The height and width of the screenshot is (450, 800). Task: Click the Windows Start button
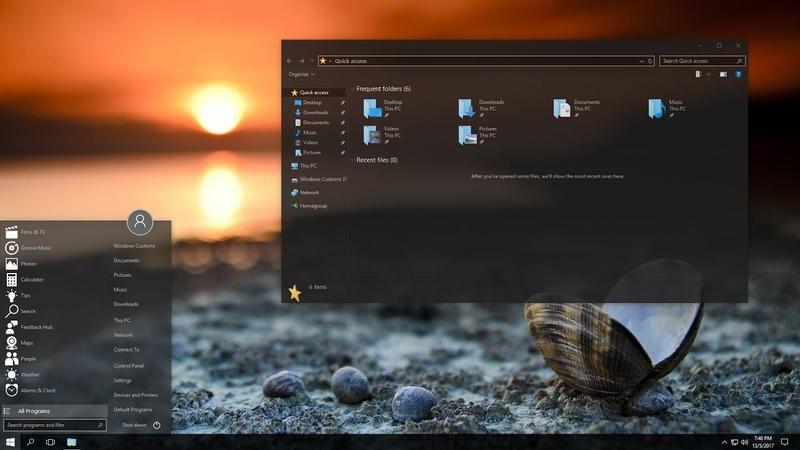tap(10, 442)
